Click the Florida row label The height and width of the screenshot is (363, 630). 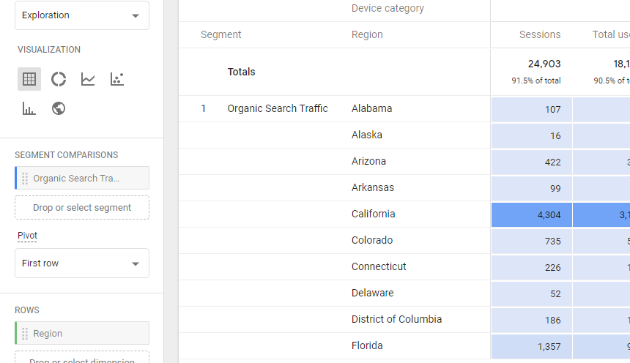click(x=367, y=345)
